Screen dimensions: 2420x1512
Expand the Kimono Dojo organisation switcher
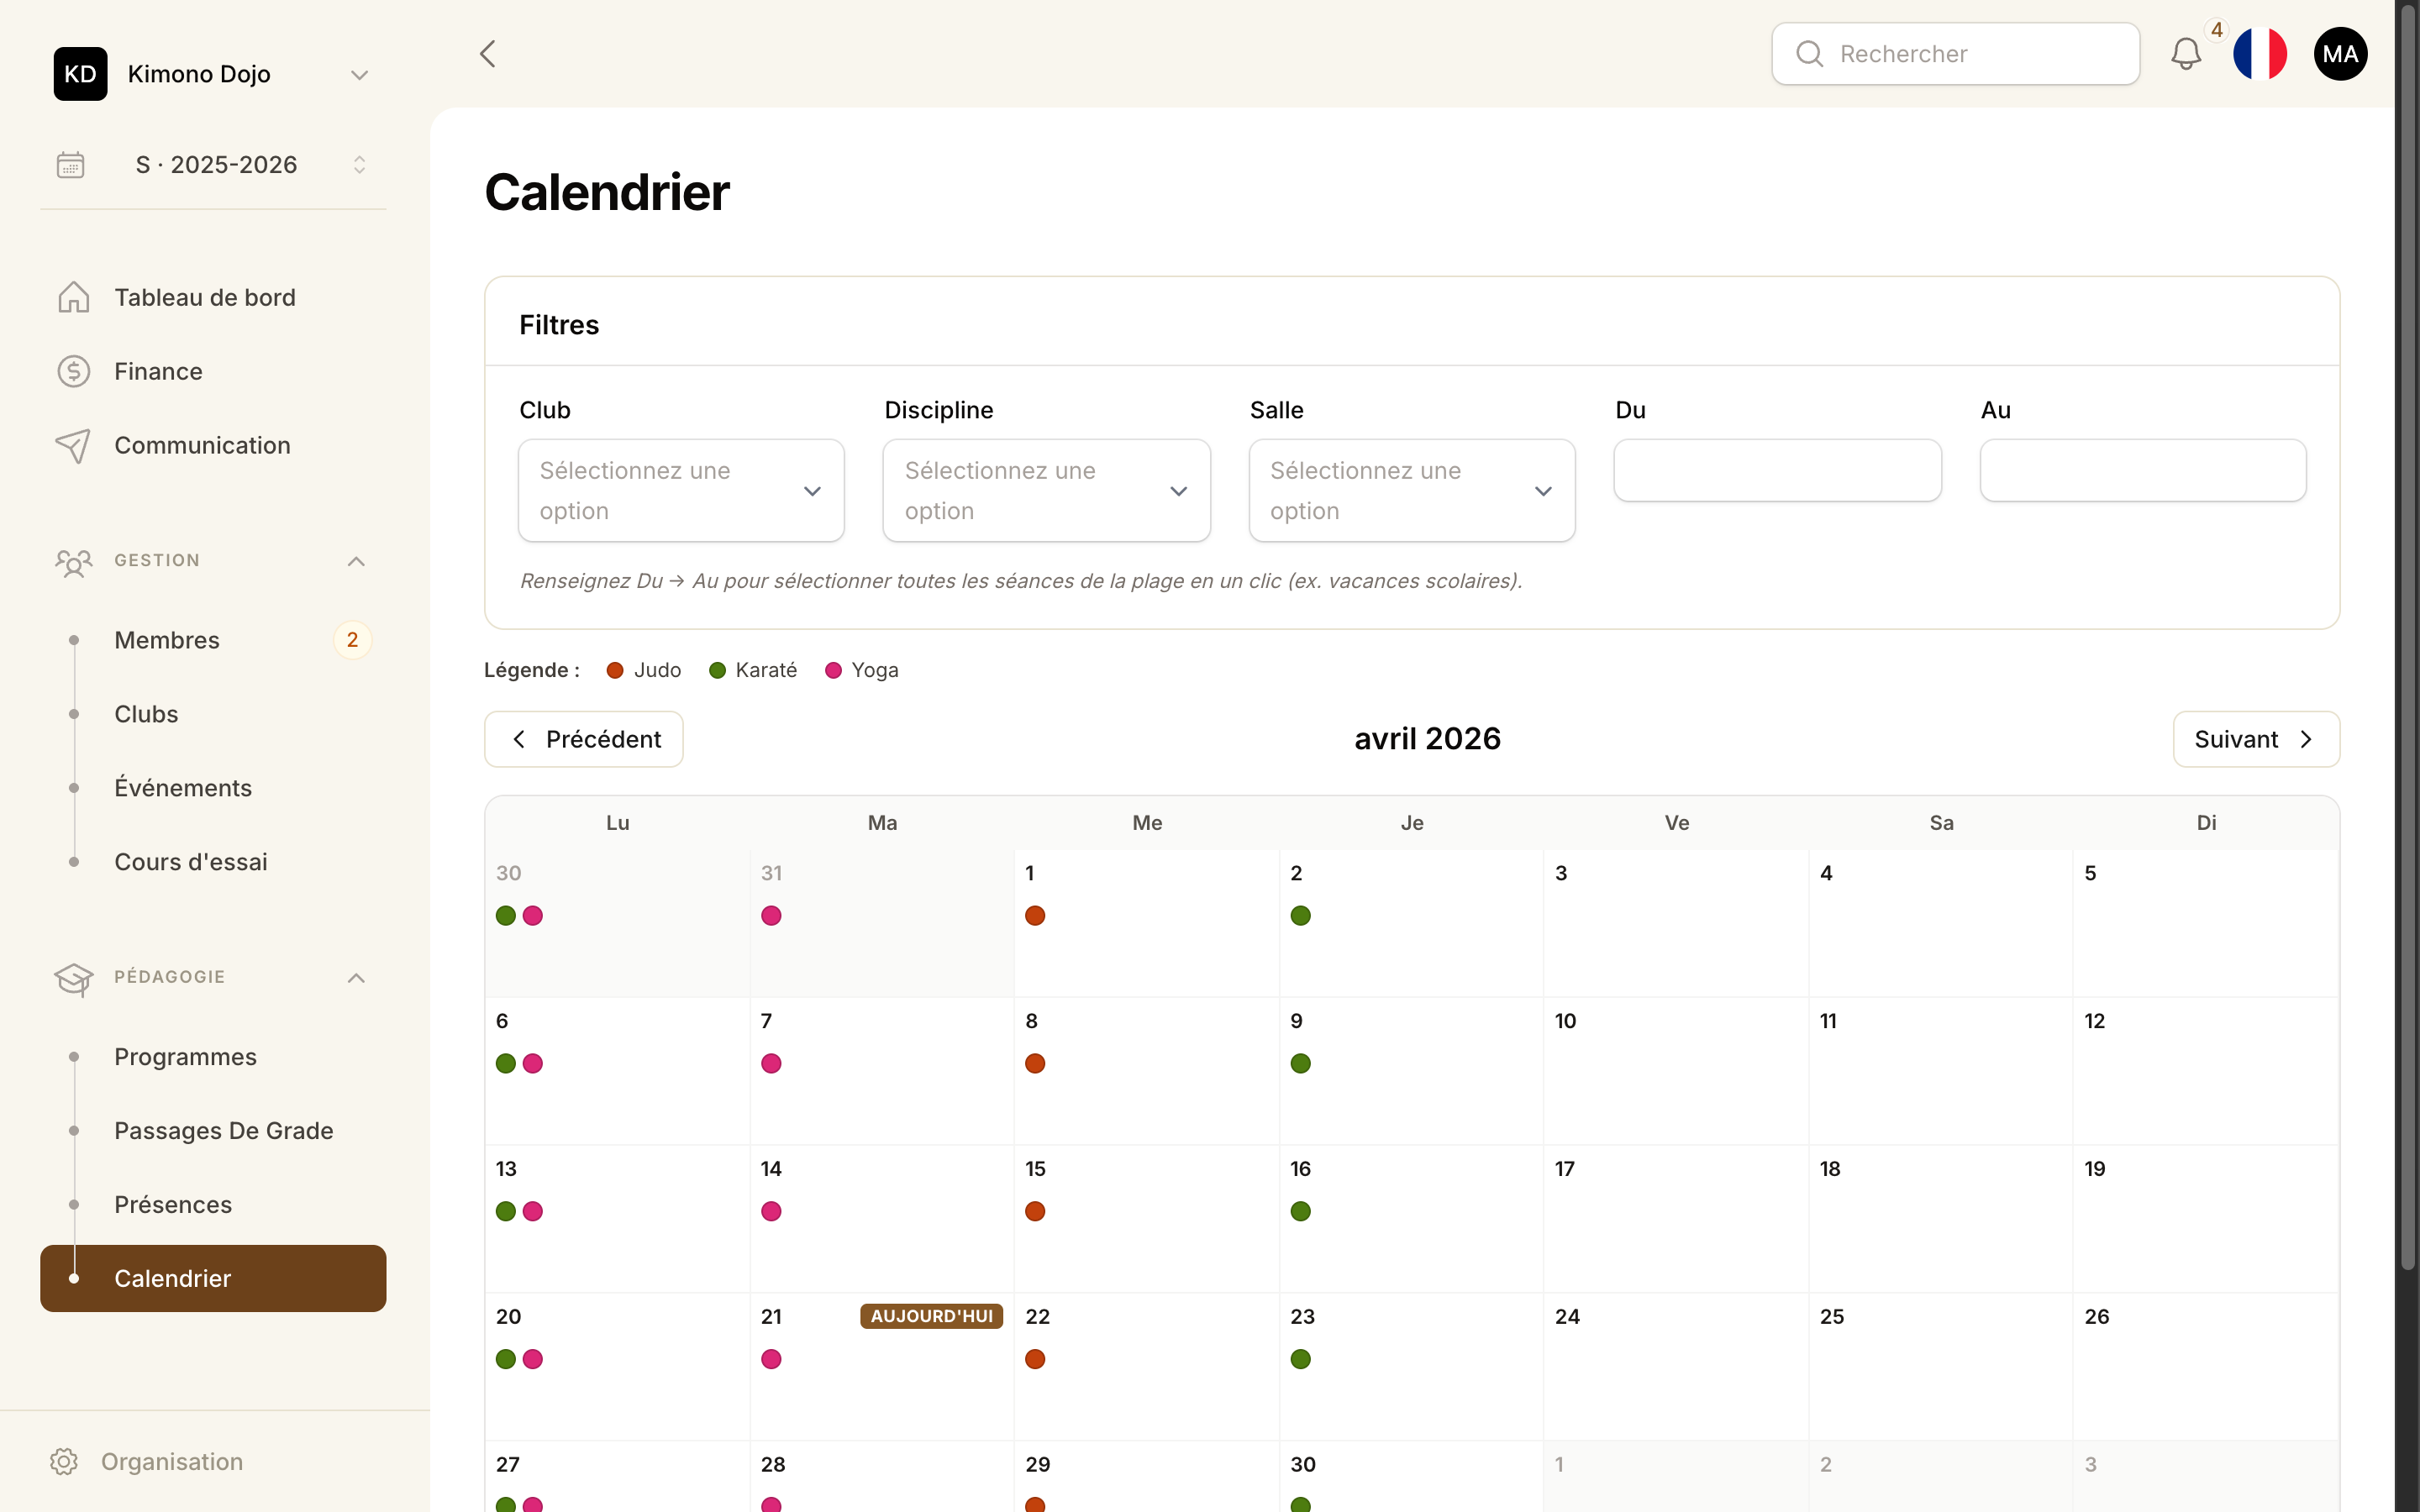click(x=359, y=75)
